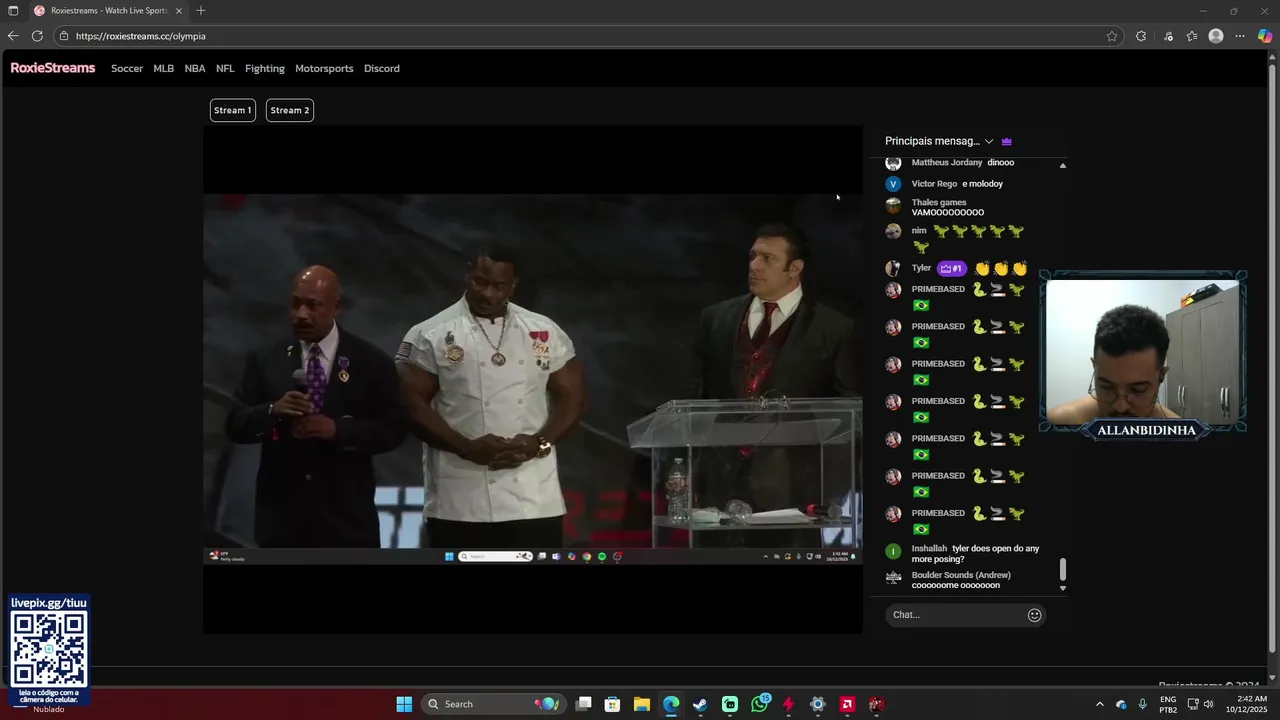Image resolution: width=1280 pixels, height=720 pixels.
Task: Open the Settings gear taskbar icon
Action: (818, 704)
